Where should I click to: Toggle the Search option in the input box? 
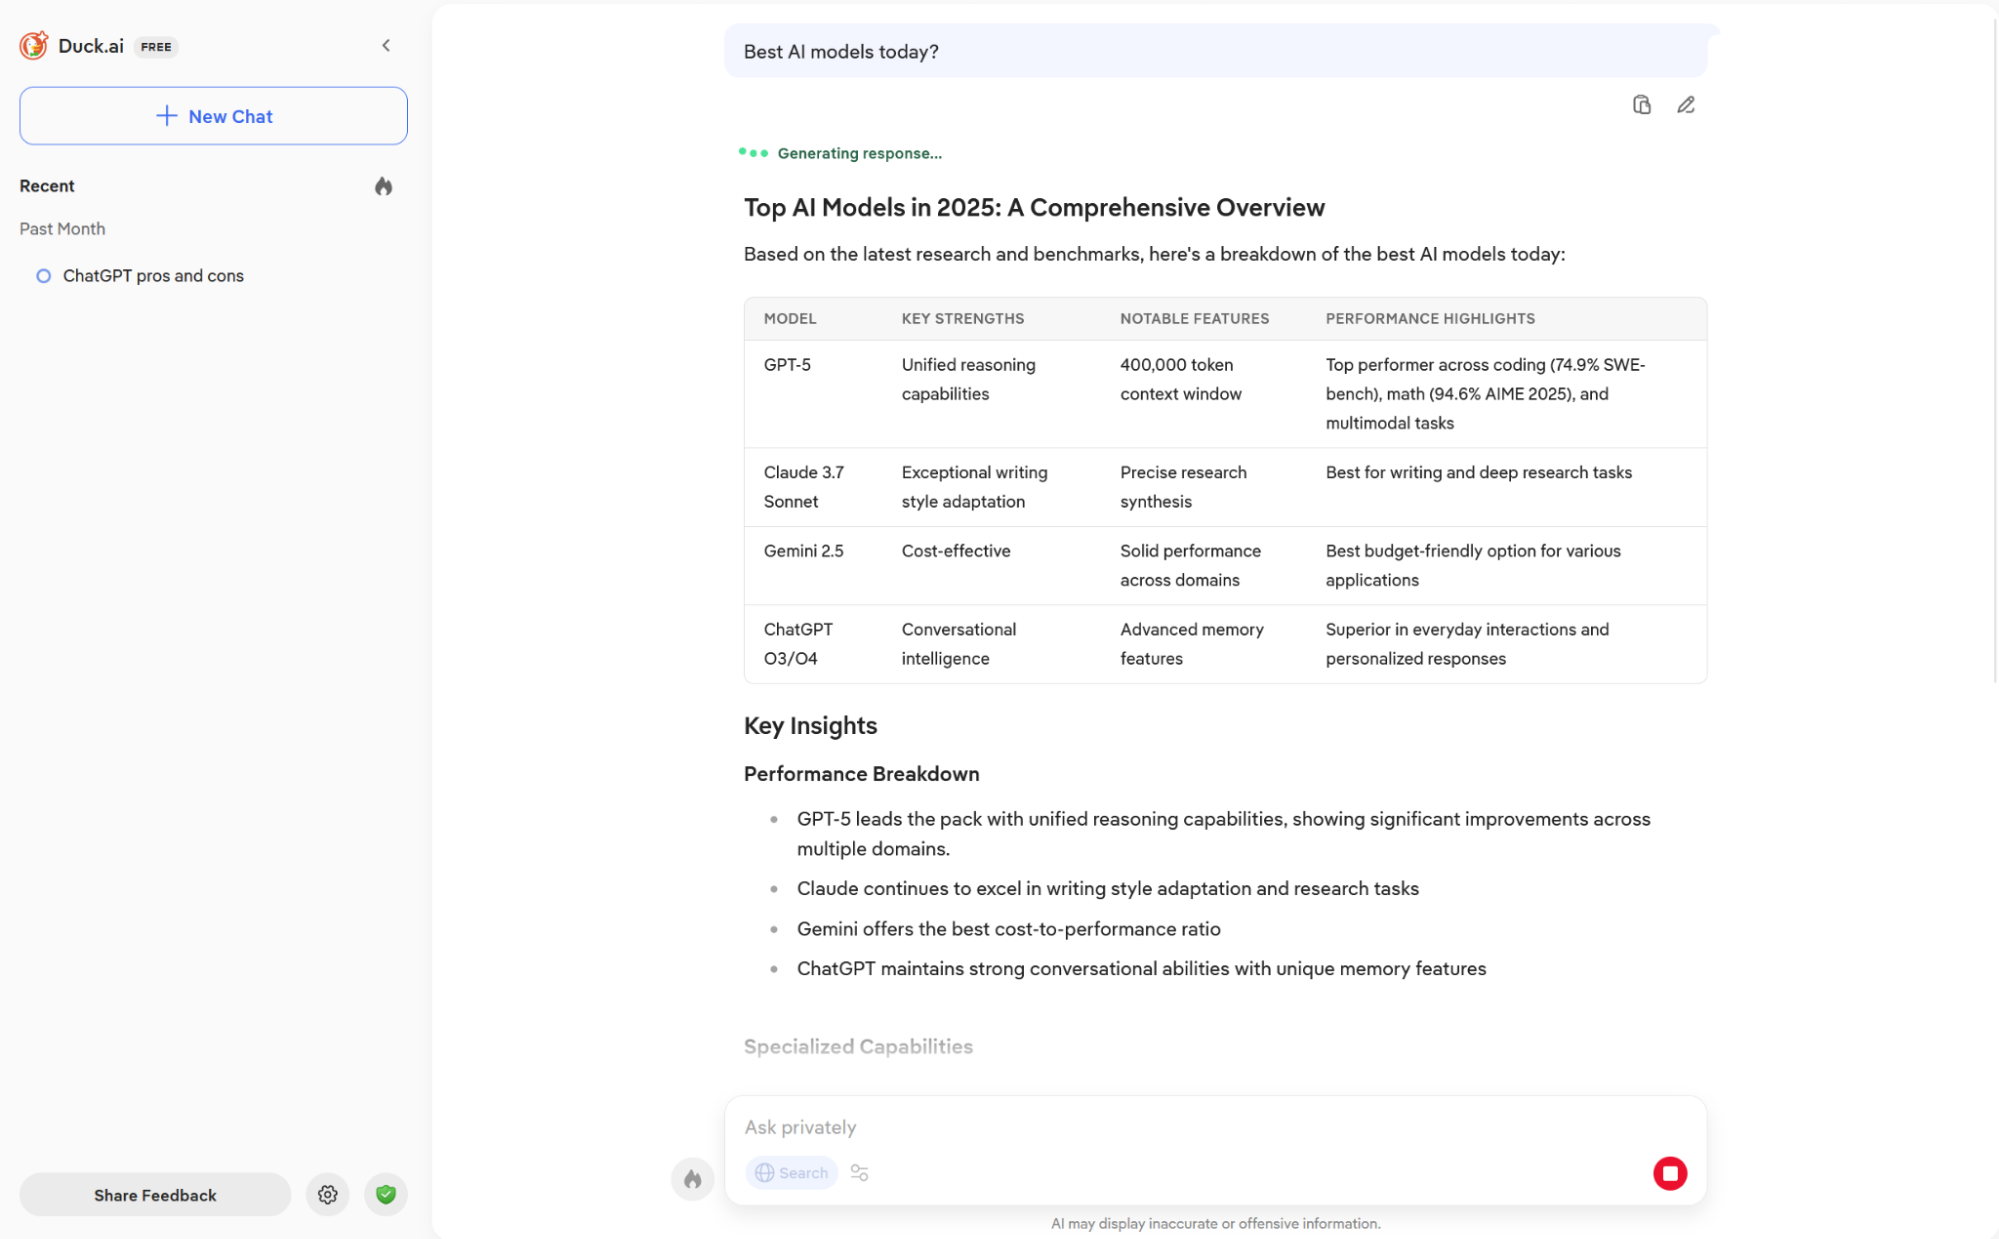pos(791,1173)
